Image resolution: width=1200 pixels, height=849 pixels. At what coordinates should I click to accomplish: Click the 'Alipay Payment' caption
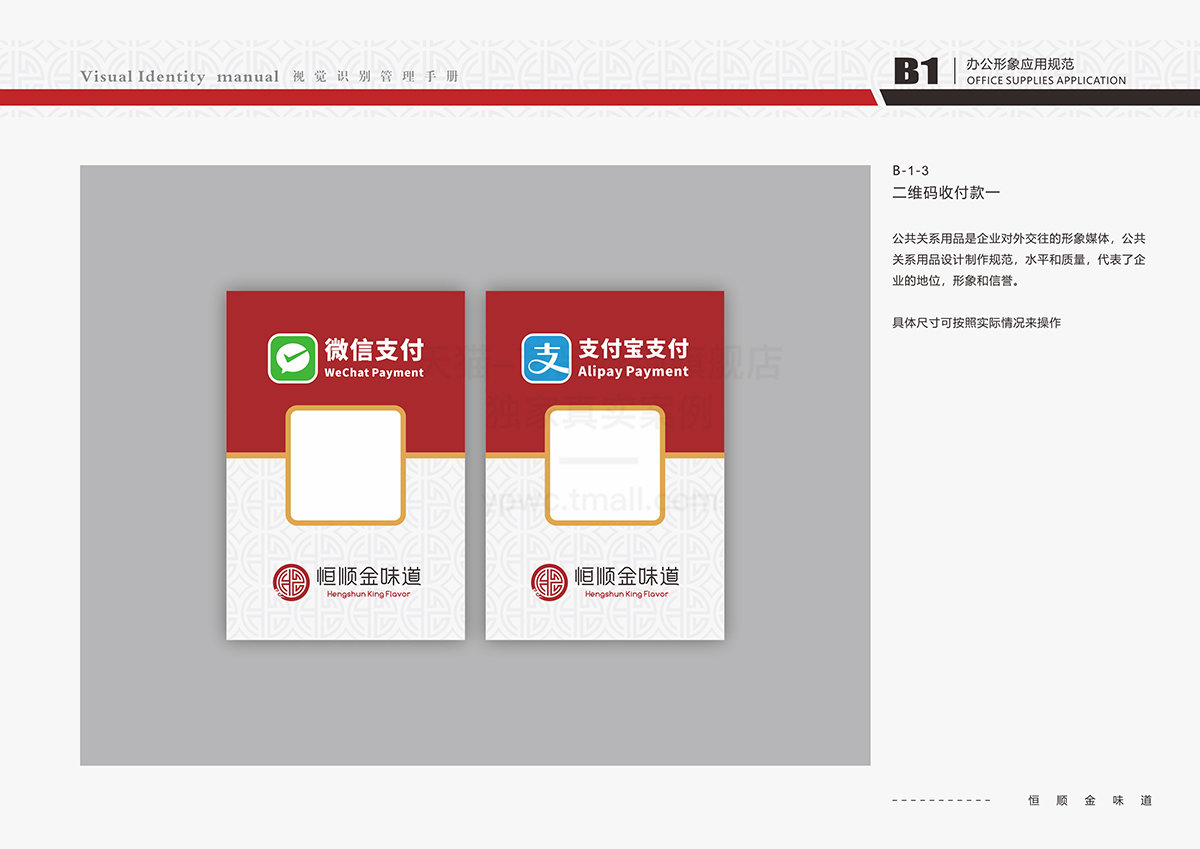coord(634,372)
